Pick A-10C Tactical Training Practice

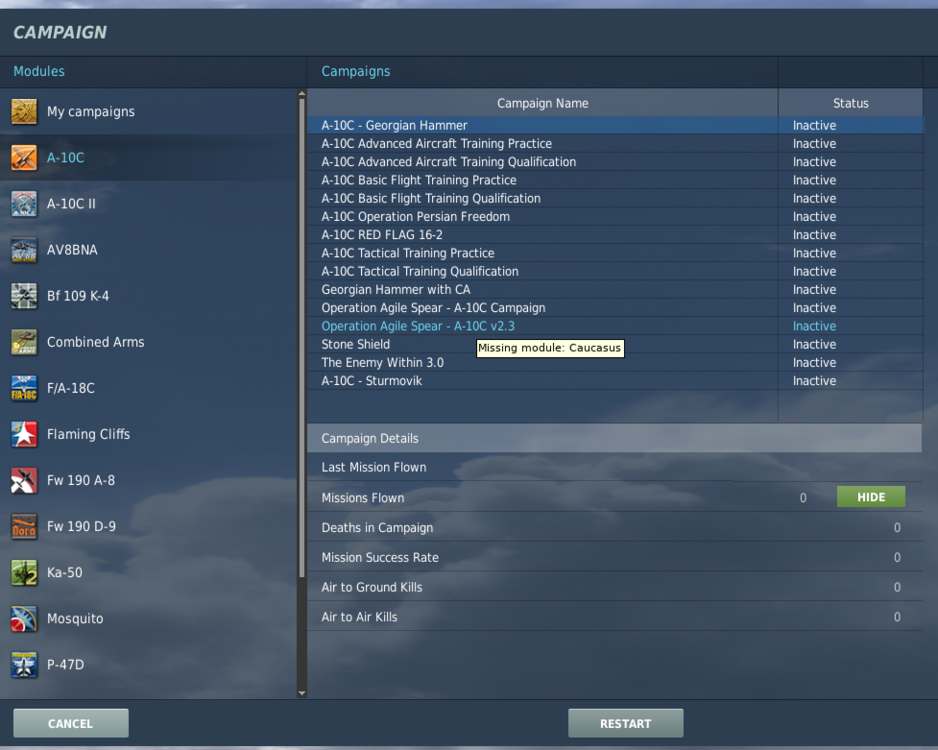[408, 253]
